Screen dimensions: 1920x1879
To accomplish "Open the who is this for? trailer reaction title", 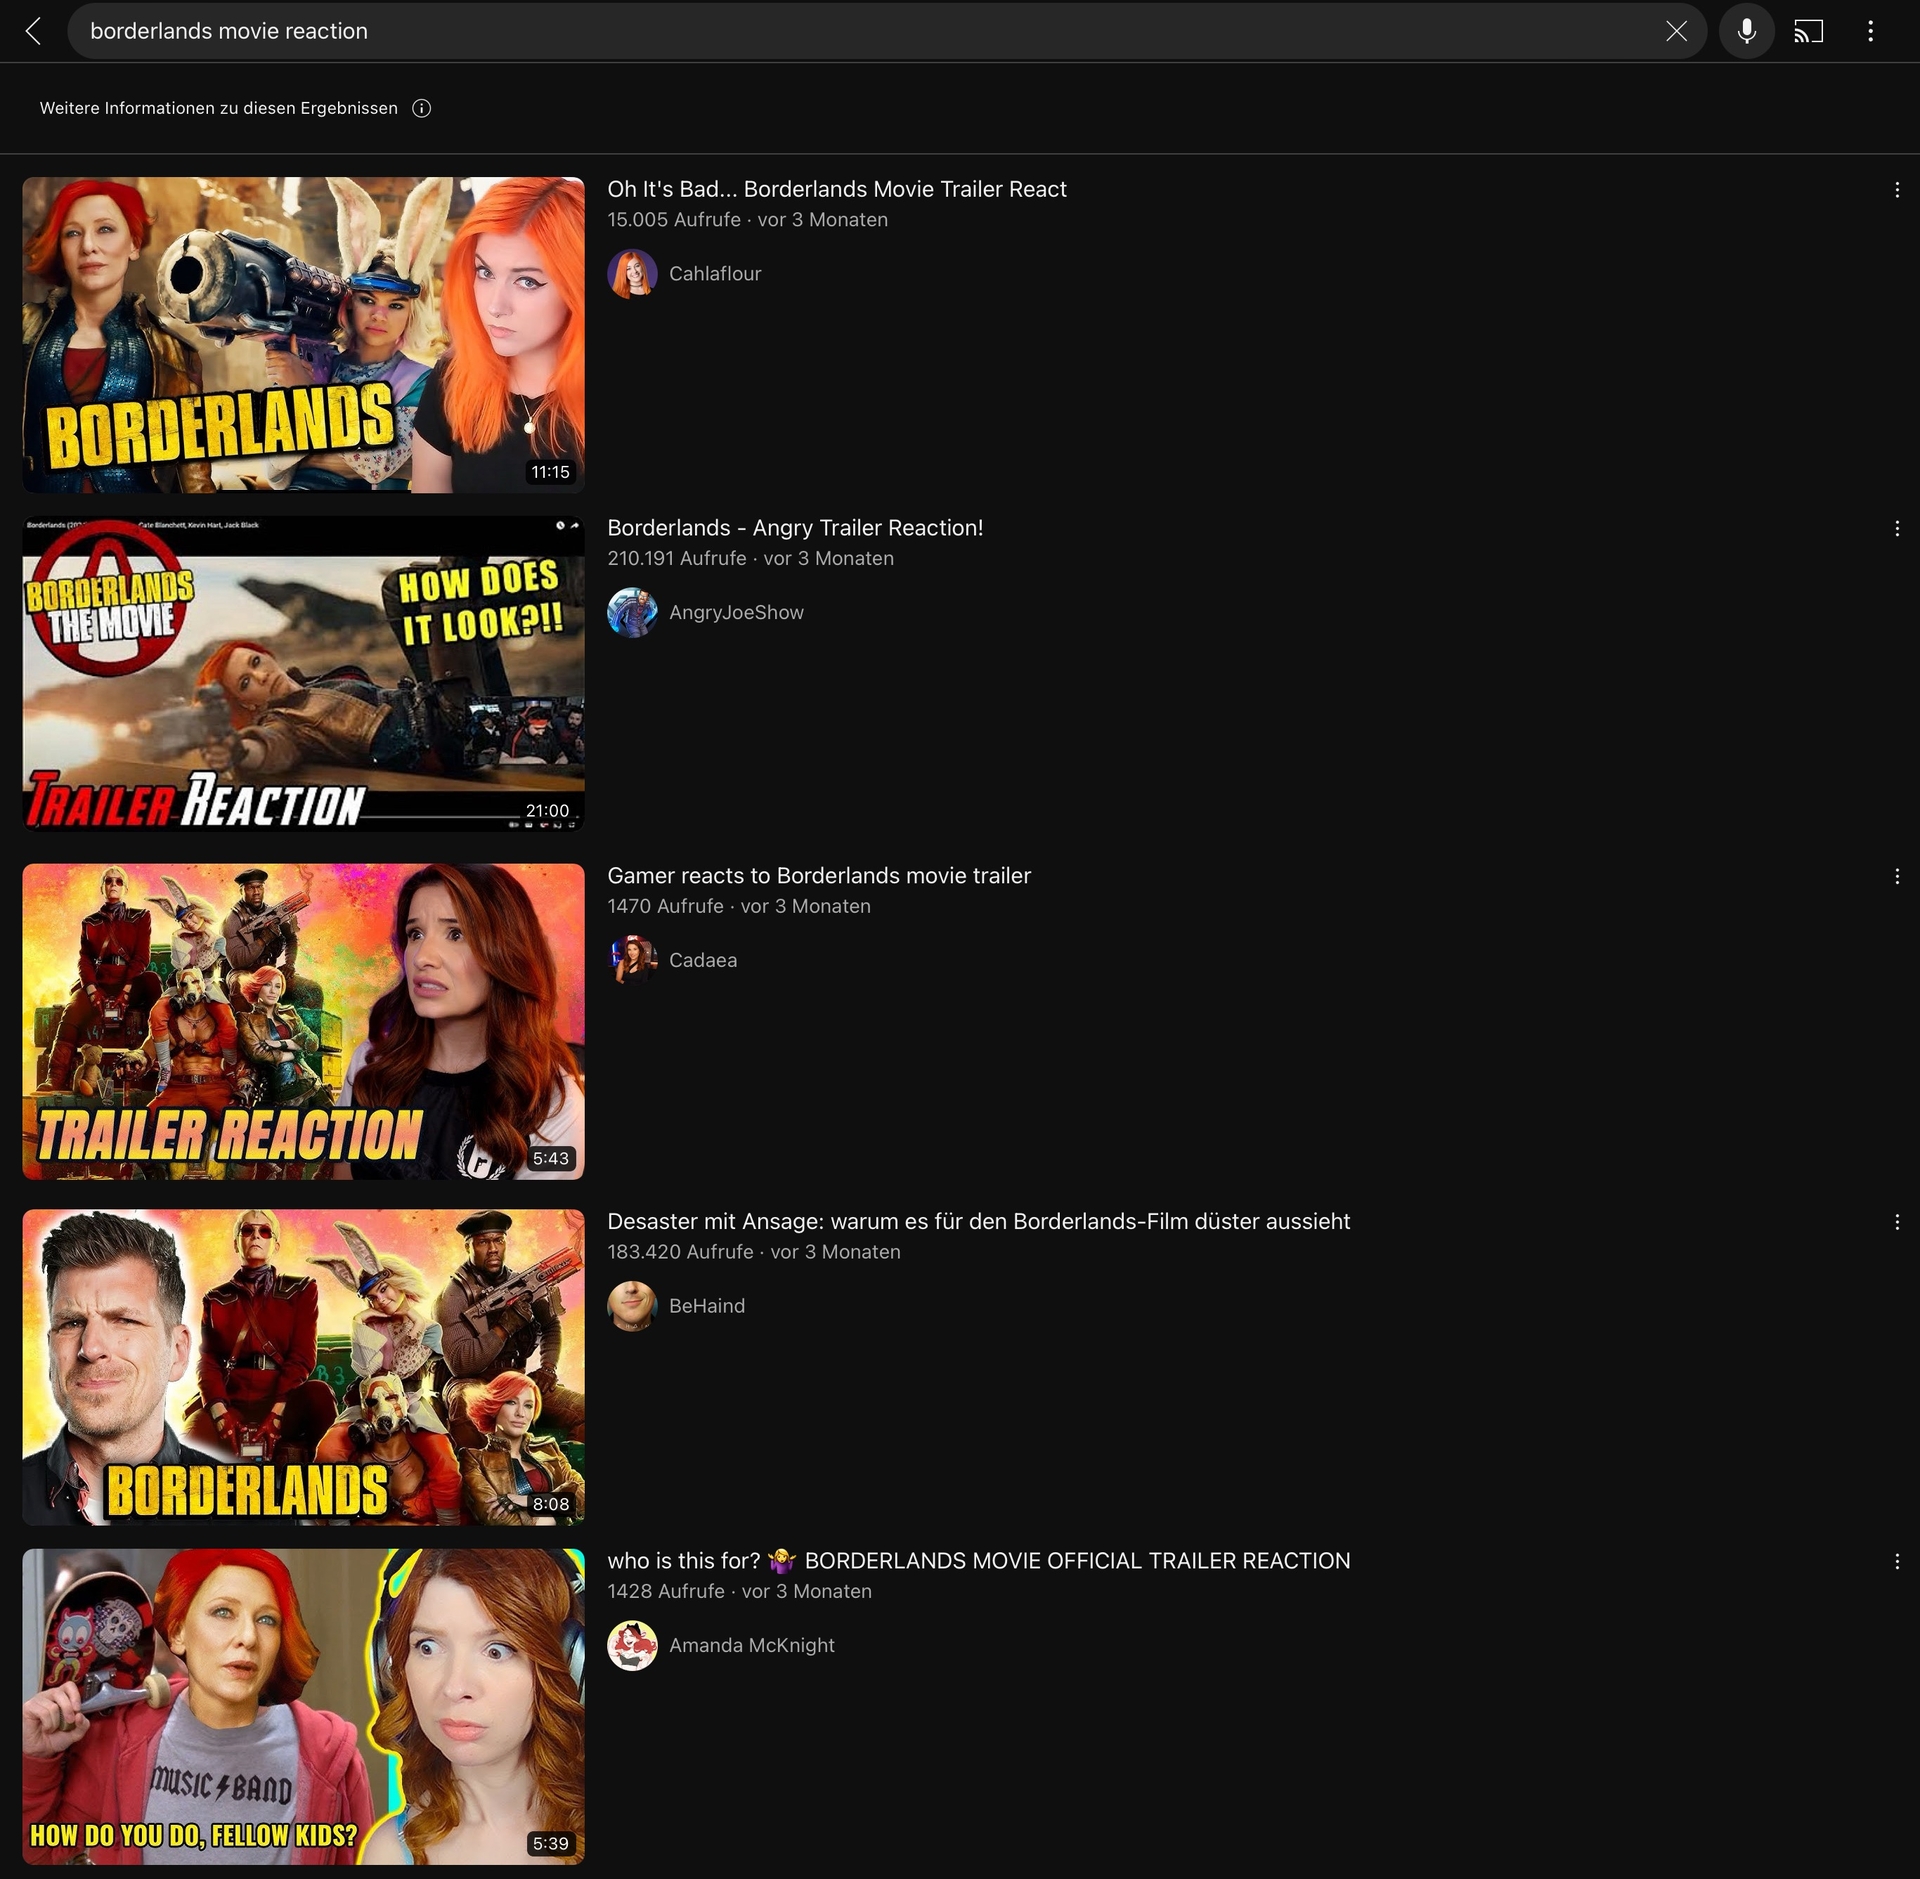I will 979,1562.
